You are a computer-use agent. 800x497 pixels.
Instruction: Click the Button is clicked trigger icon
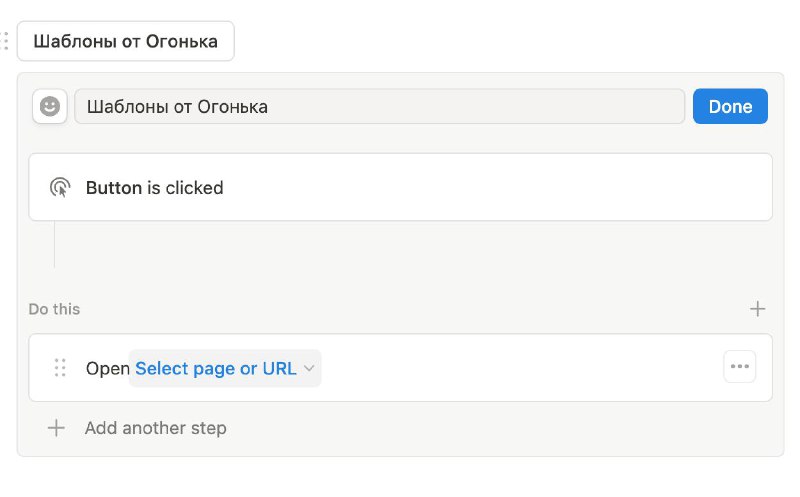(x=60, y=187)
